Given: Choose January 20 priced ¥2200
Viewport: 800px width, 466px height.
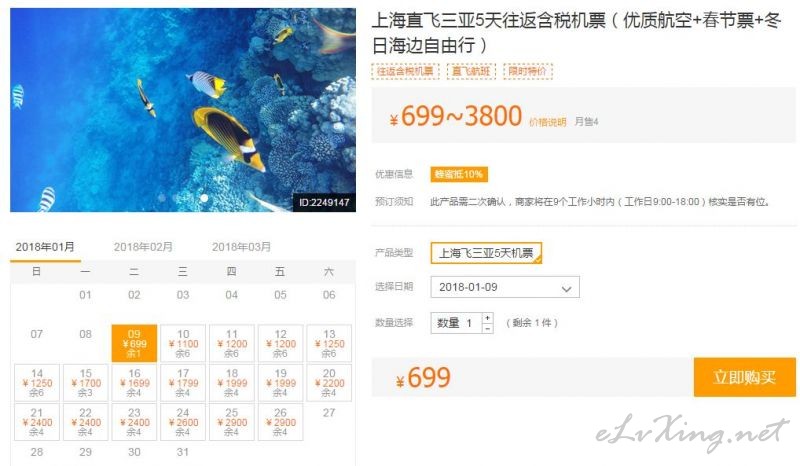Looking at the screenshot, I should pyautogui.click(x=329, y=383).
